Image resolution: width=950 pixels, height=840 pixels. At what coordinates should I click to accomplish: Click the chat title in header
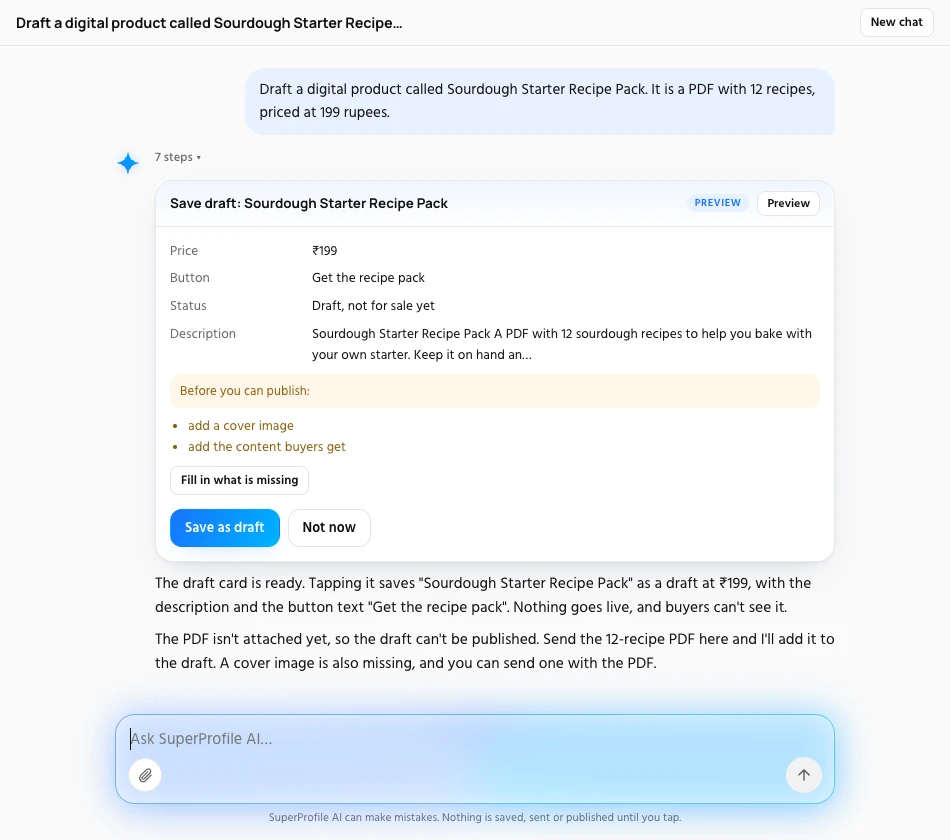click(x=209, y=23)
